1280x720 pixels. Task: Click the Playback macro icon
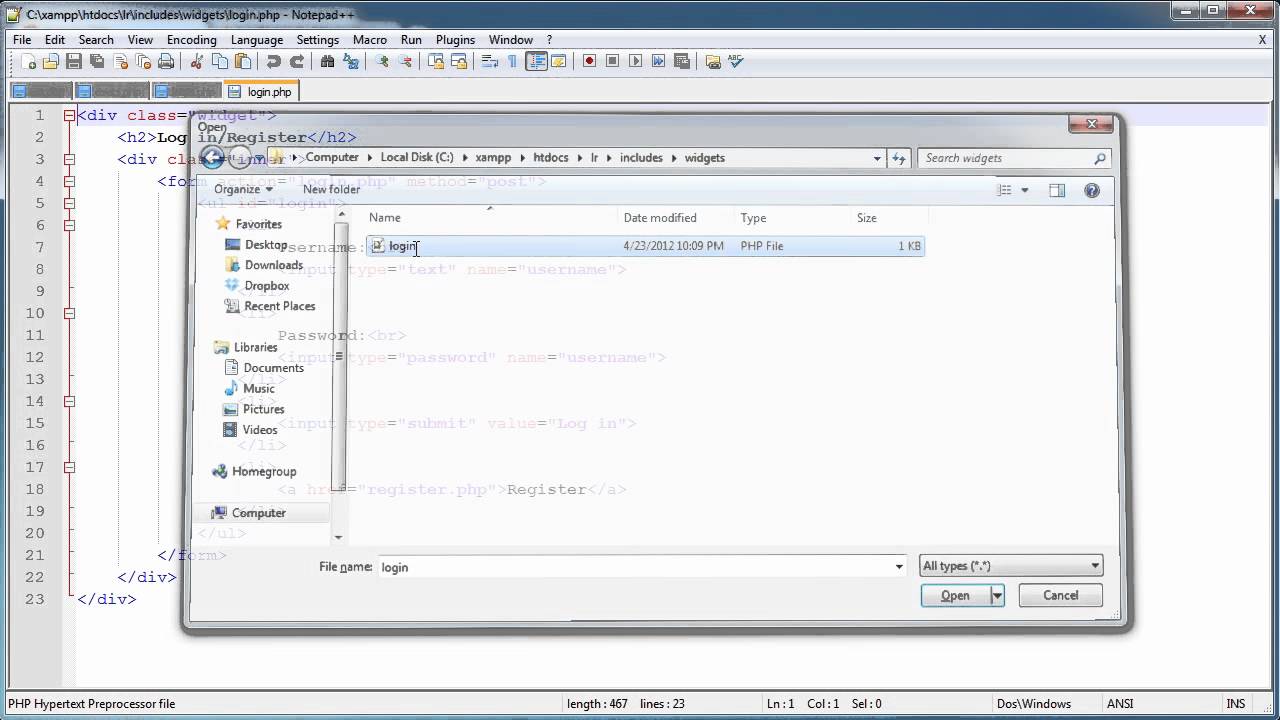coord(635,61)
